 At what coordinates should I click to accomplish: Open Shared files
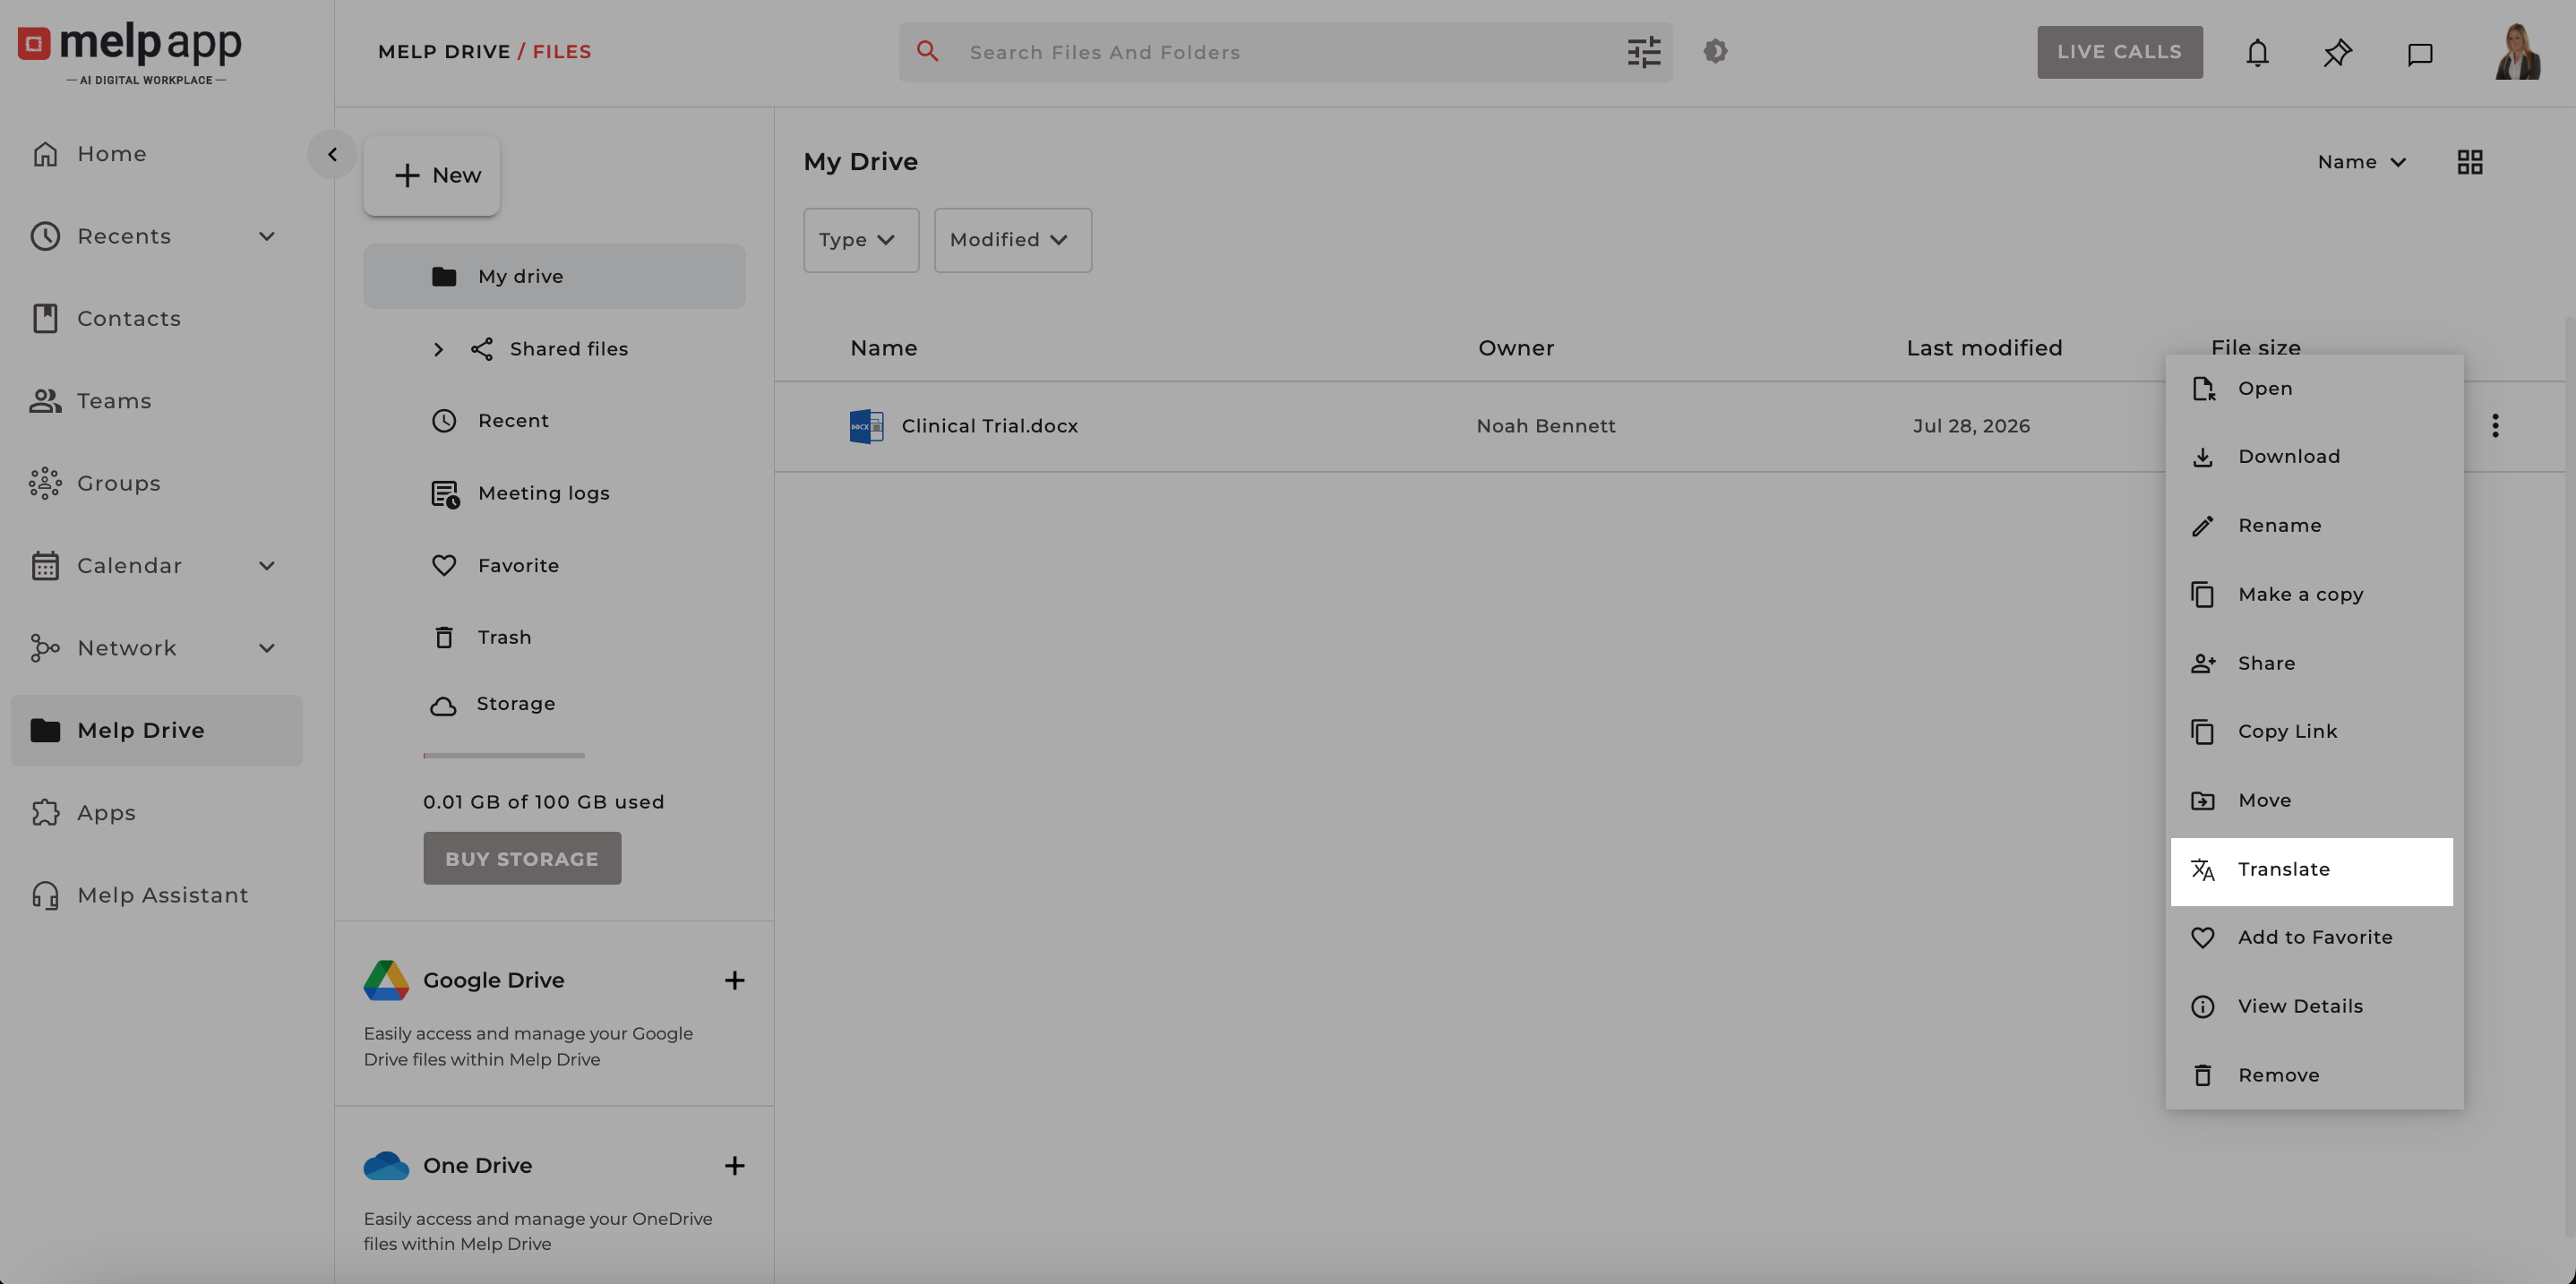568,349
